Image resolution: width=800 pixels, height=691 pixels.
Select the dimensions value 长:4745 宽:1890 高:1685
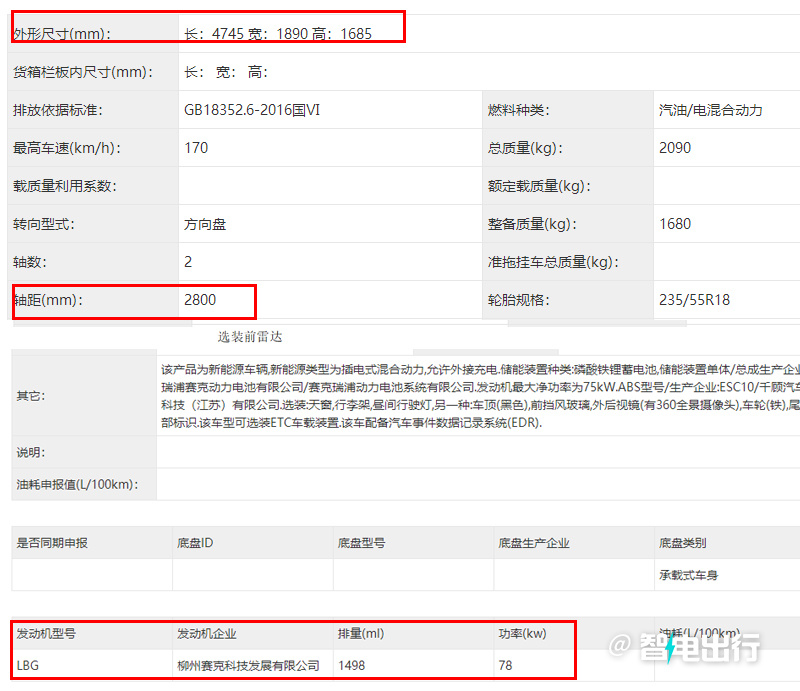278,34
